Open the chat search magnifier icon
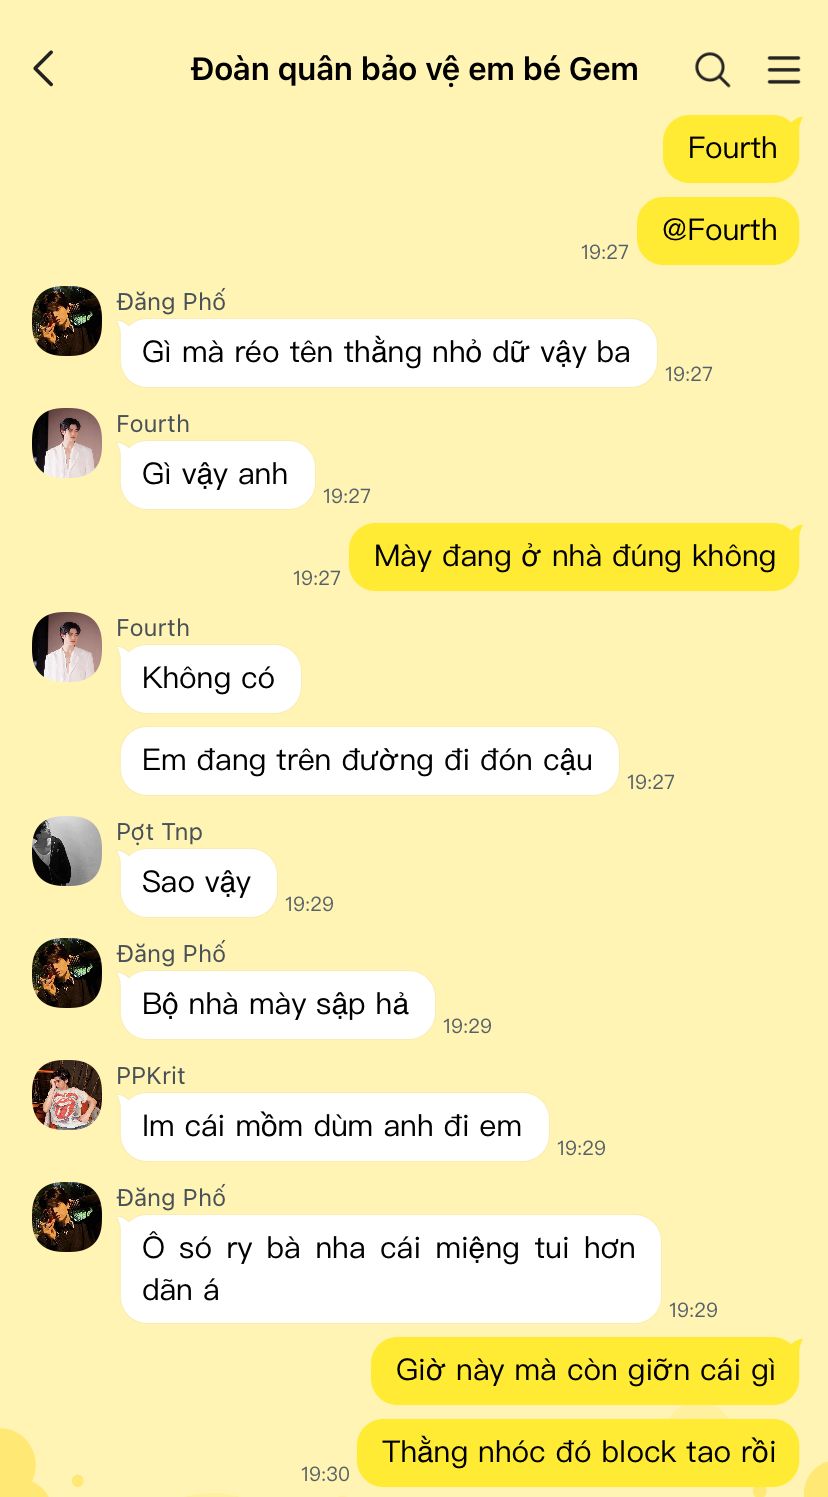The width and height of the screenshot is (828, 1497). (712, 69)
